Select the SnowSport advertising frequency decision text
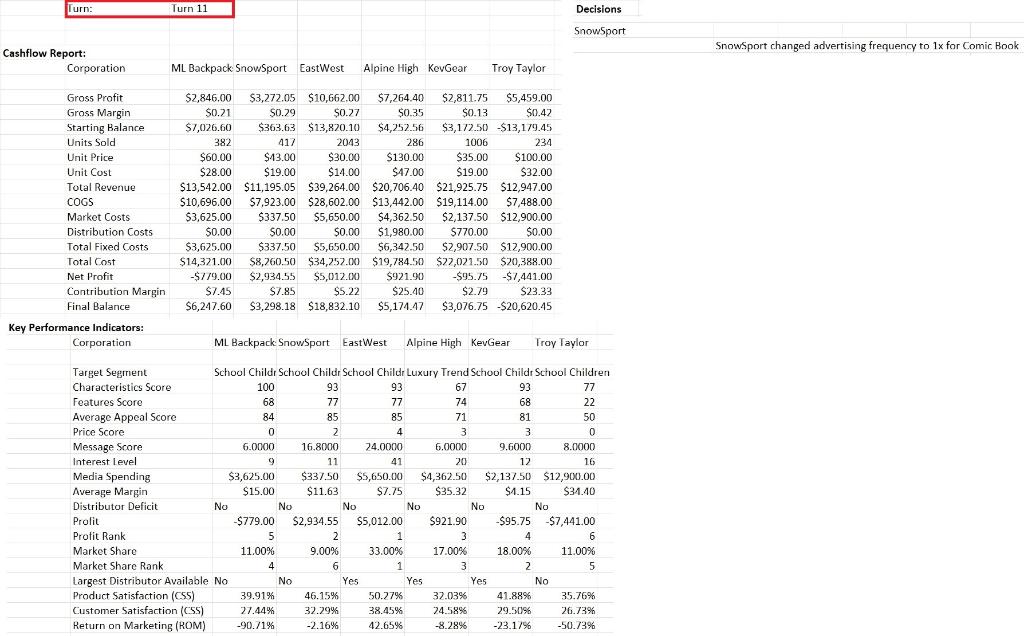This screenshot has height=636, width=1024. click(867, 46)
